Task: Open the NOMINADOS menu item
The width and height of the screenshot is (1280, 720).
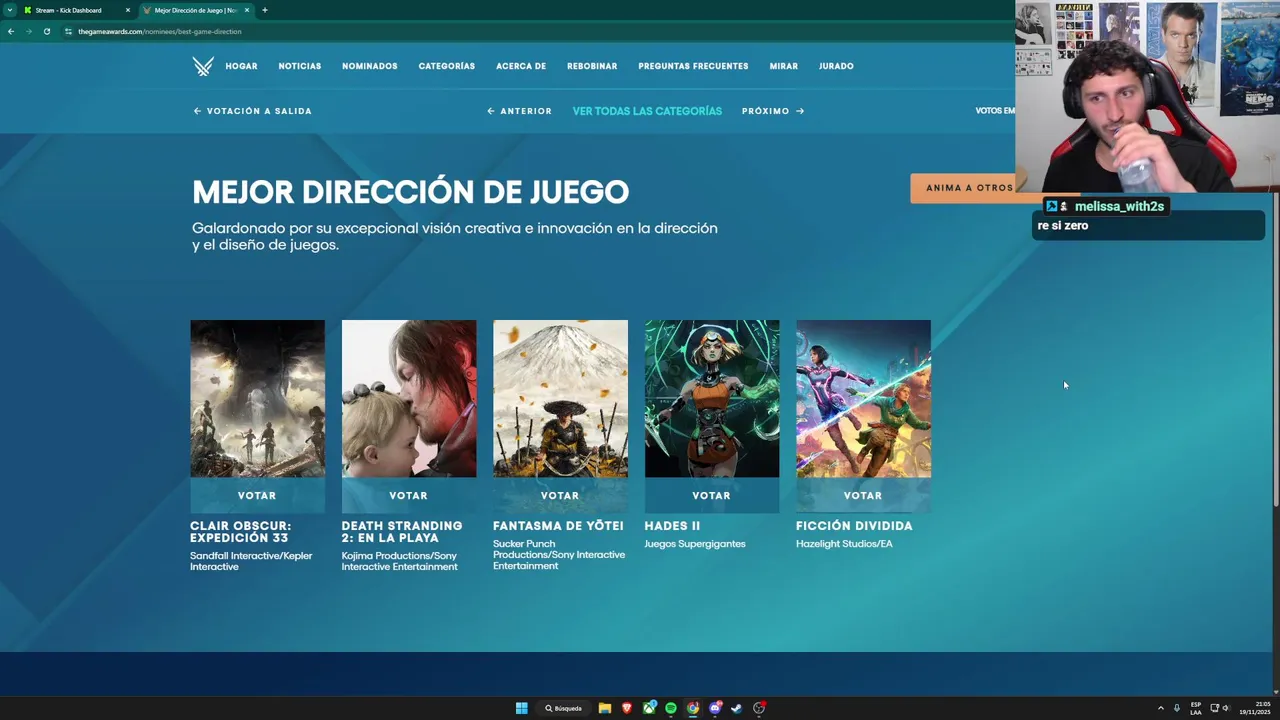Action: (x=370, y=66)
